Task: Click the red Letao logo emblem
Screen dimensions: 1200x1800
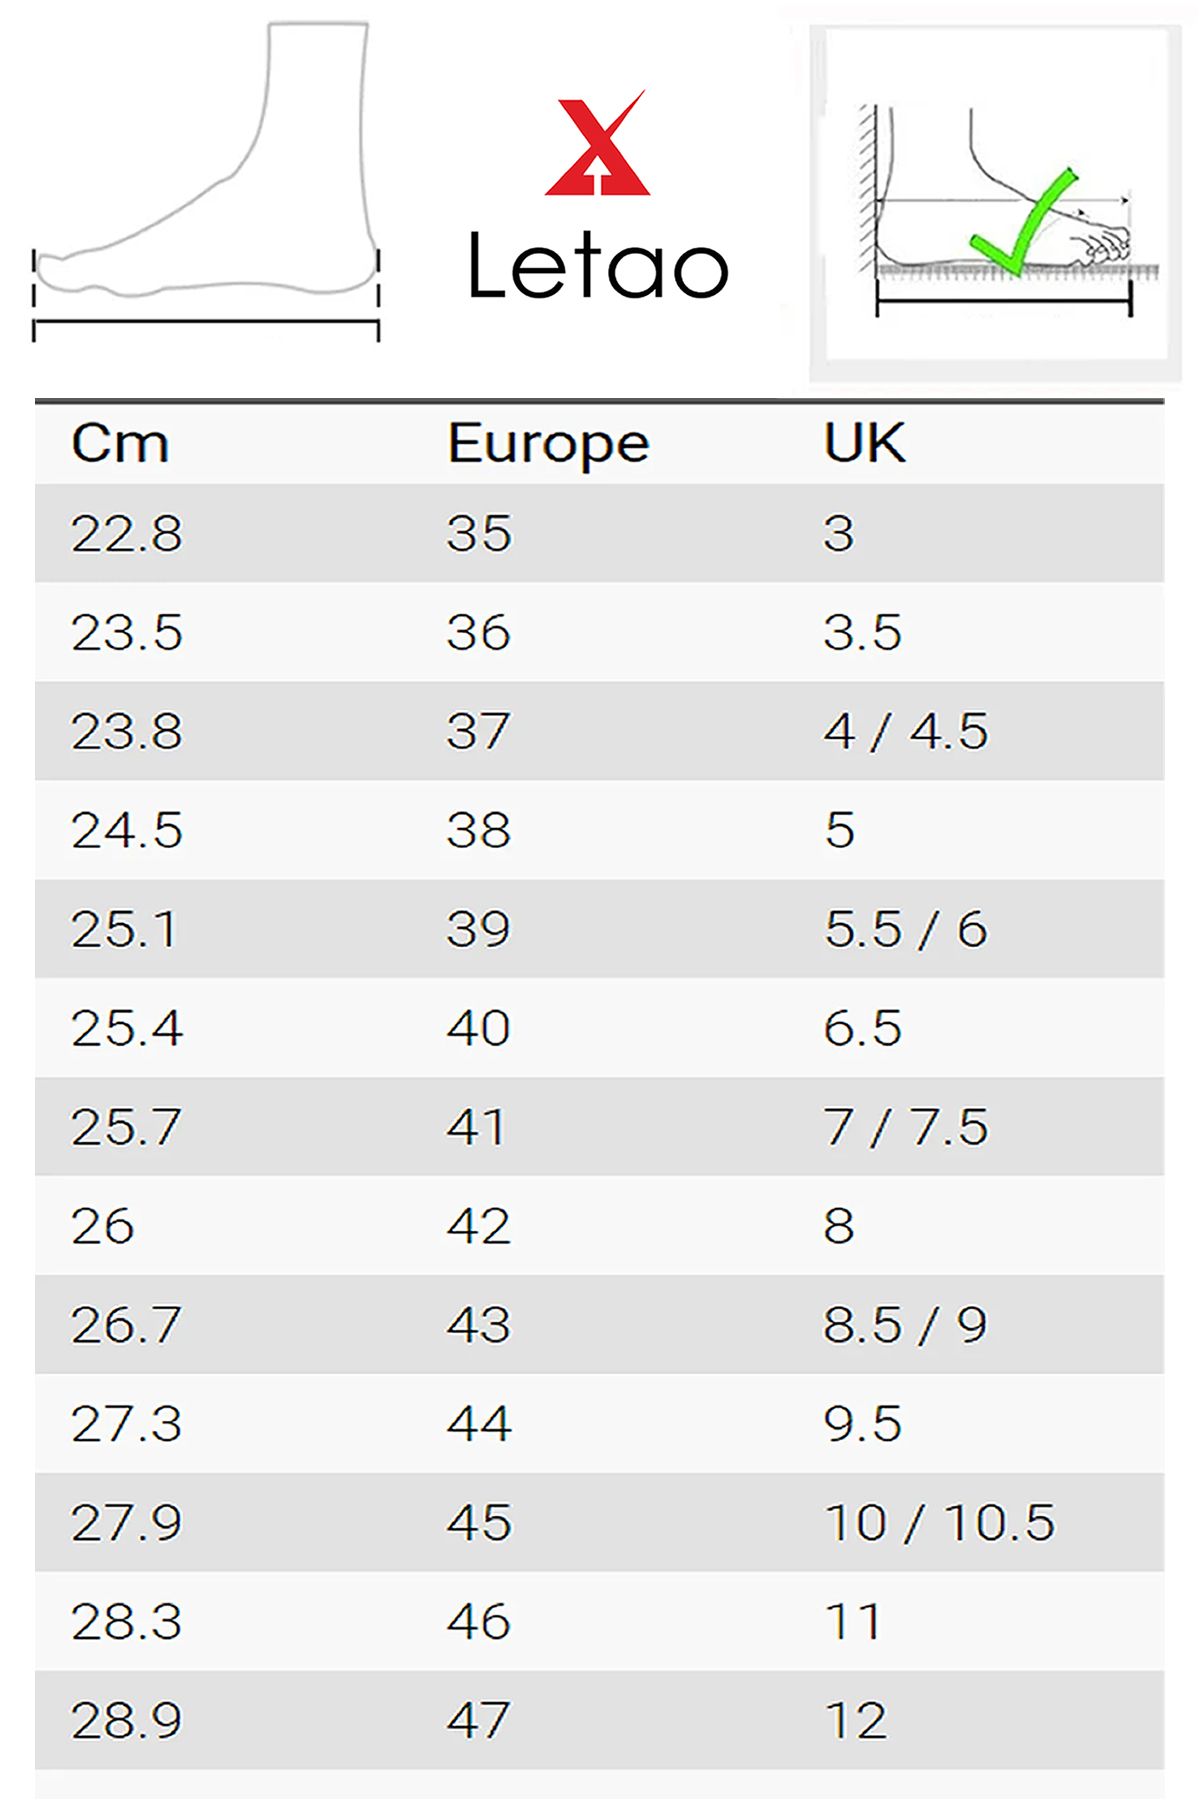Action: click(x=597, y=145)
